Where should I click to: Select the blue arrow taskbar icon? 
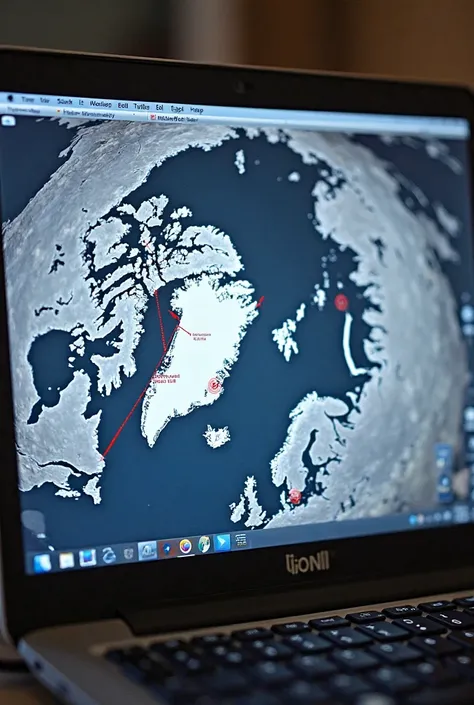pyautogui.click(x=222, y=542)
